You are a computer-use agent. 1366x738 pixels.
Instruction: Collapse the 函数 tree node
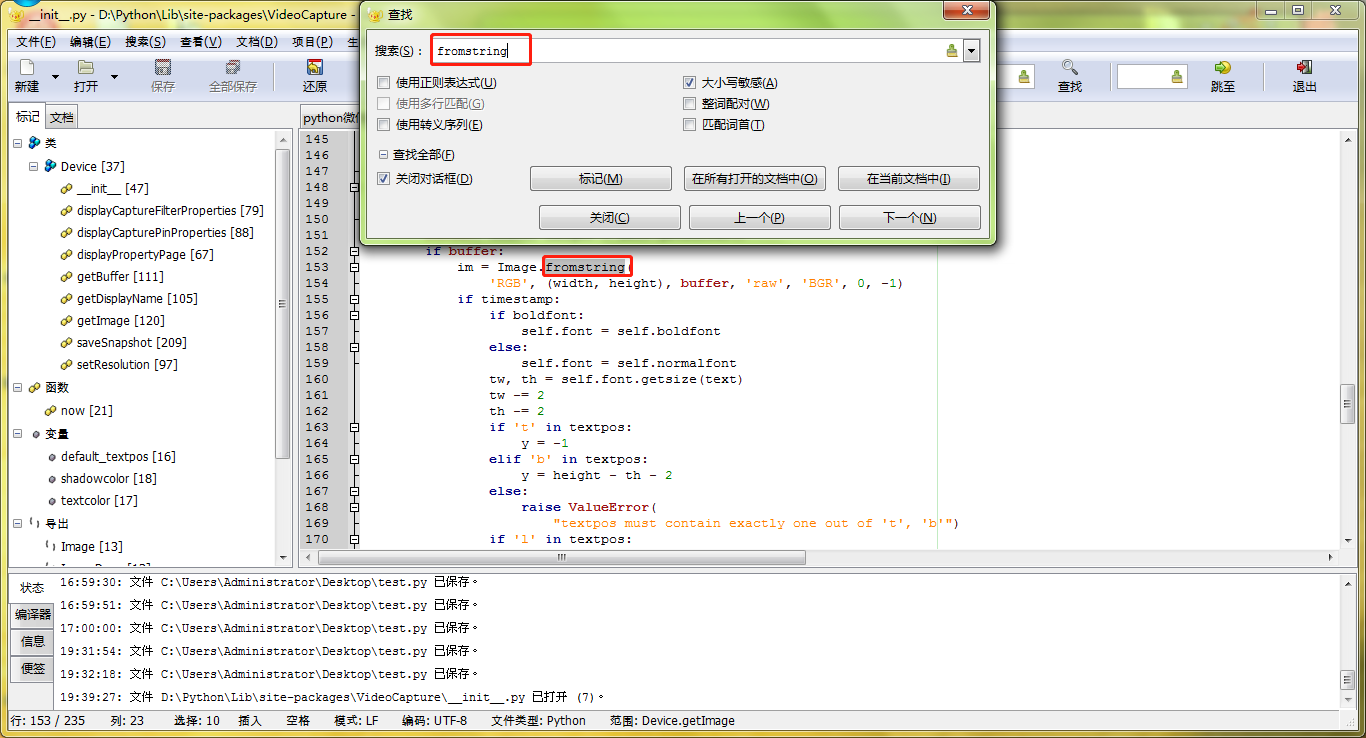pos(17,387)
